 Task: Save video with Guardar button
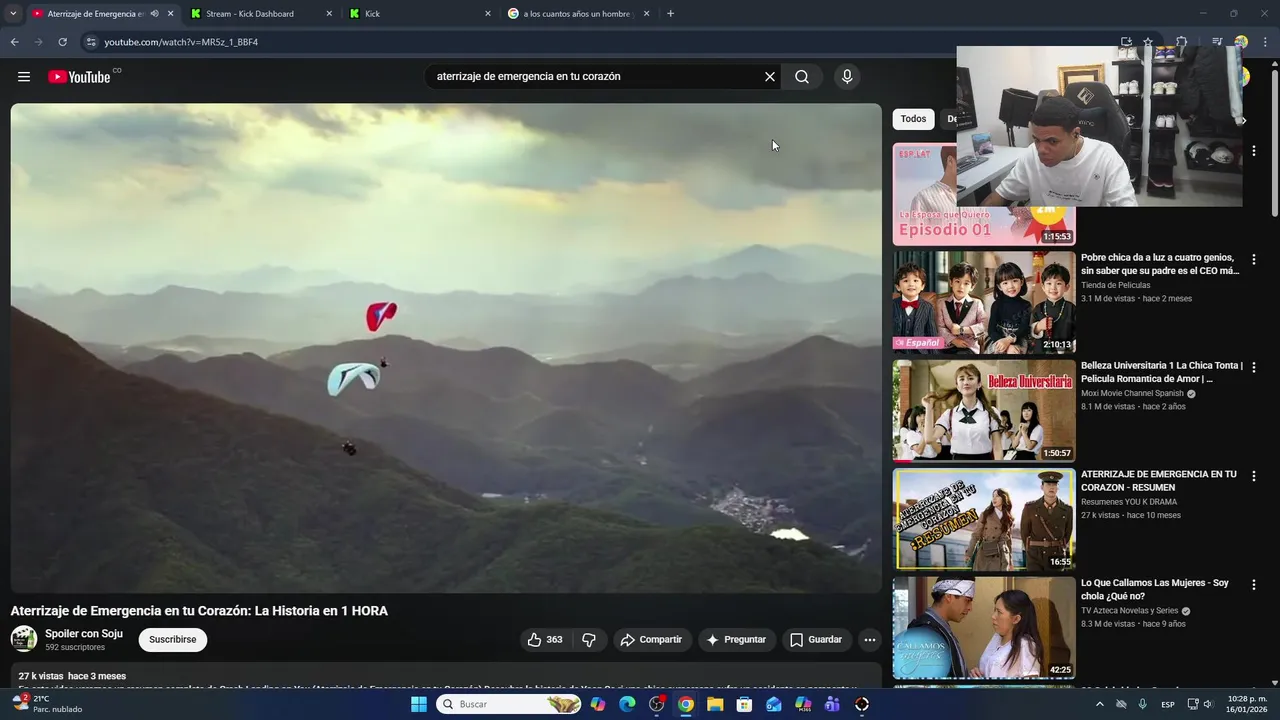point(816,640)
